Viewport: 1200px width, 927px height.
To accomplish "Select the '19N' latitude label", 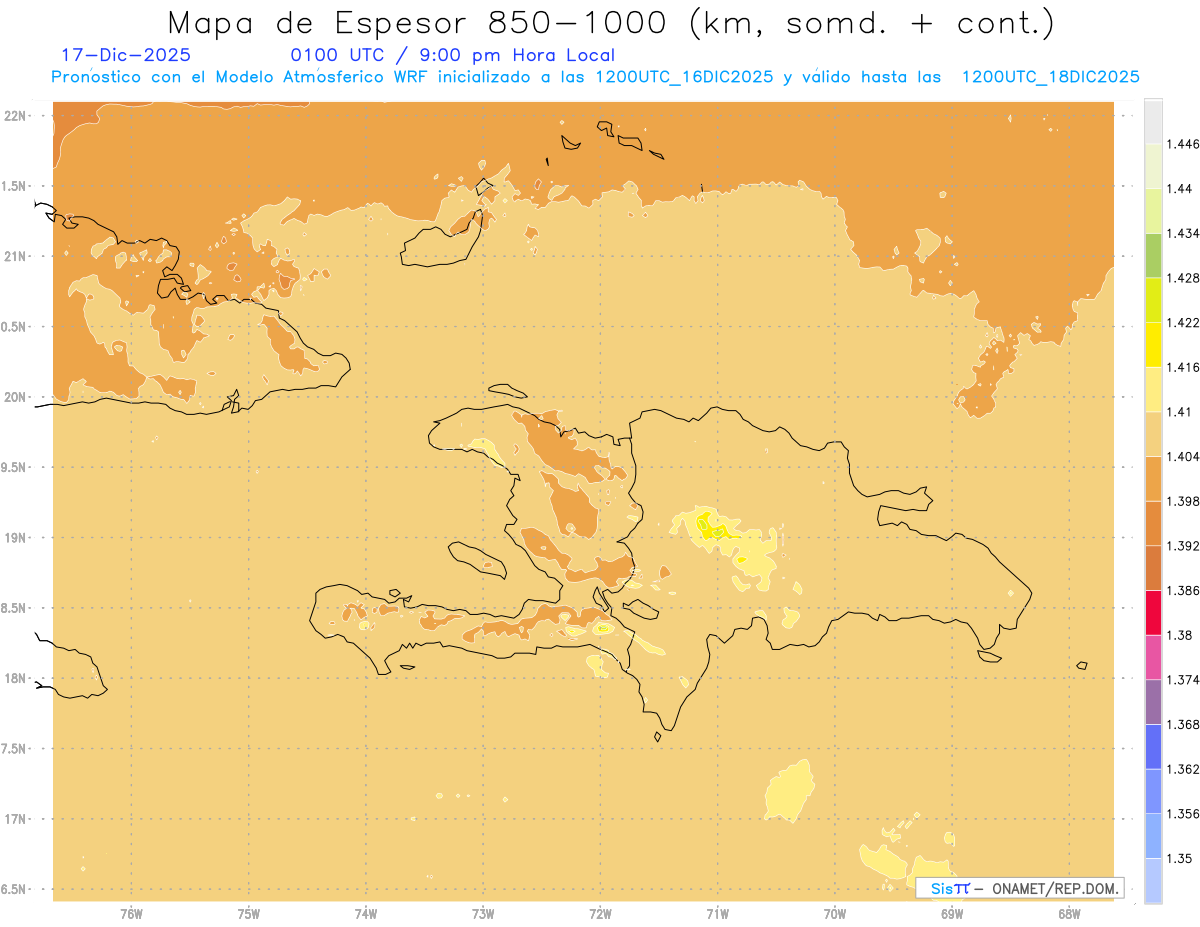I will tap(16, 538).
